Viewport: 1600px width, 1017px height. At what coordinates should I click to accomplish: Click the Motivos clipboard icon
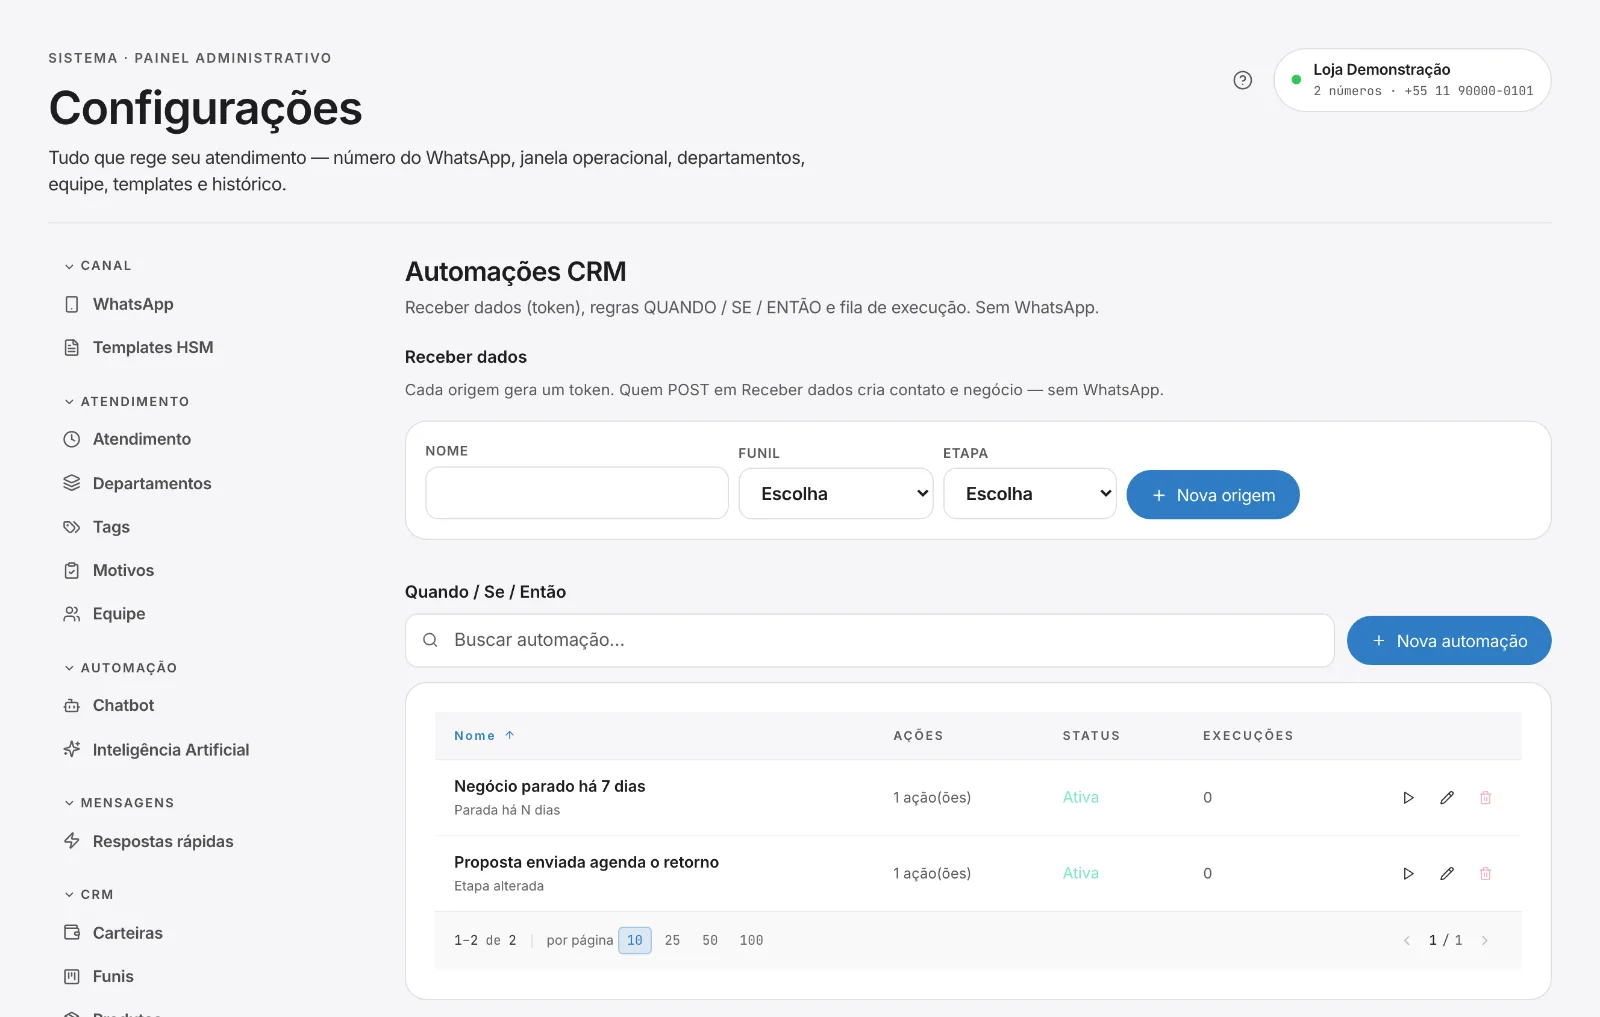click(72, 570)
